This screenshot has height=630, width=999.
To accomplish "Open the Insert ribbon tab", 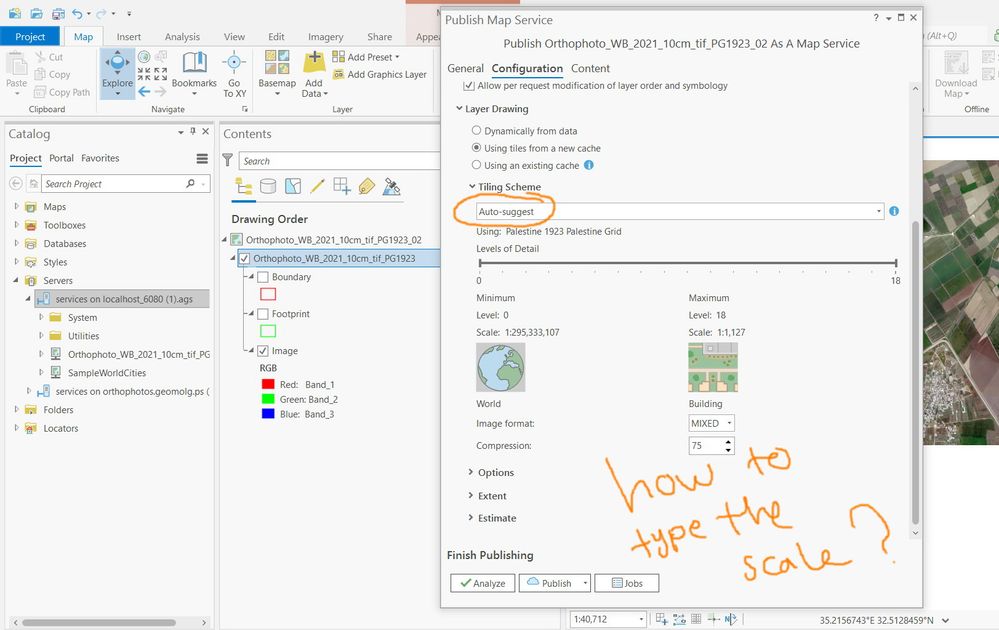I will click(x=129, y=37).
